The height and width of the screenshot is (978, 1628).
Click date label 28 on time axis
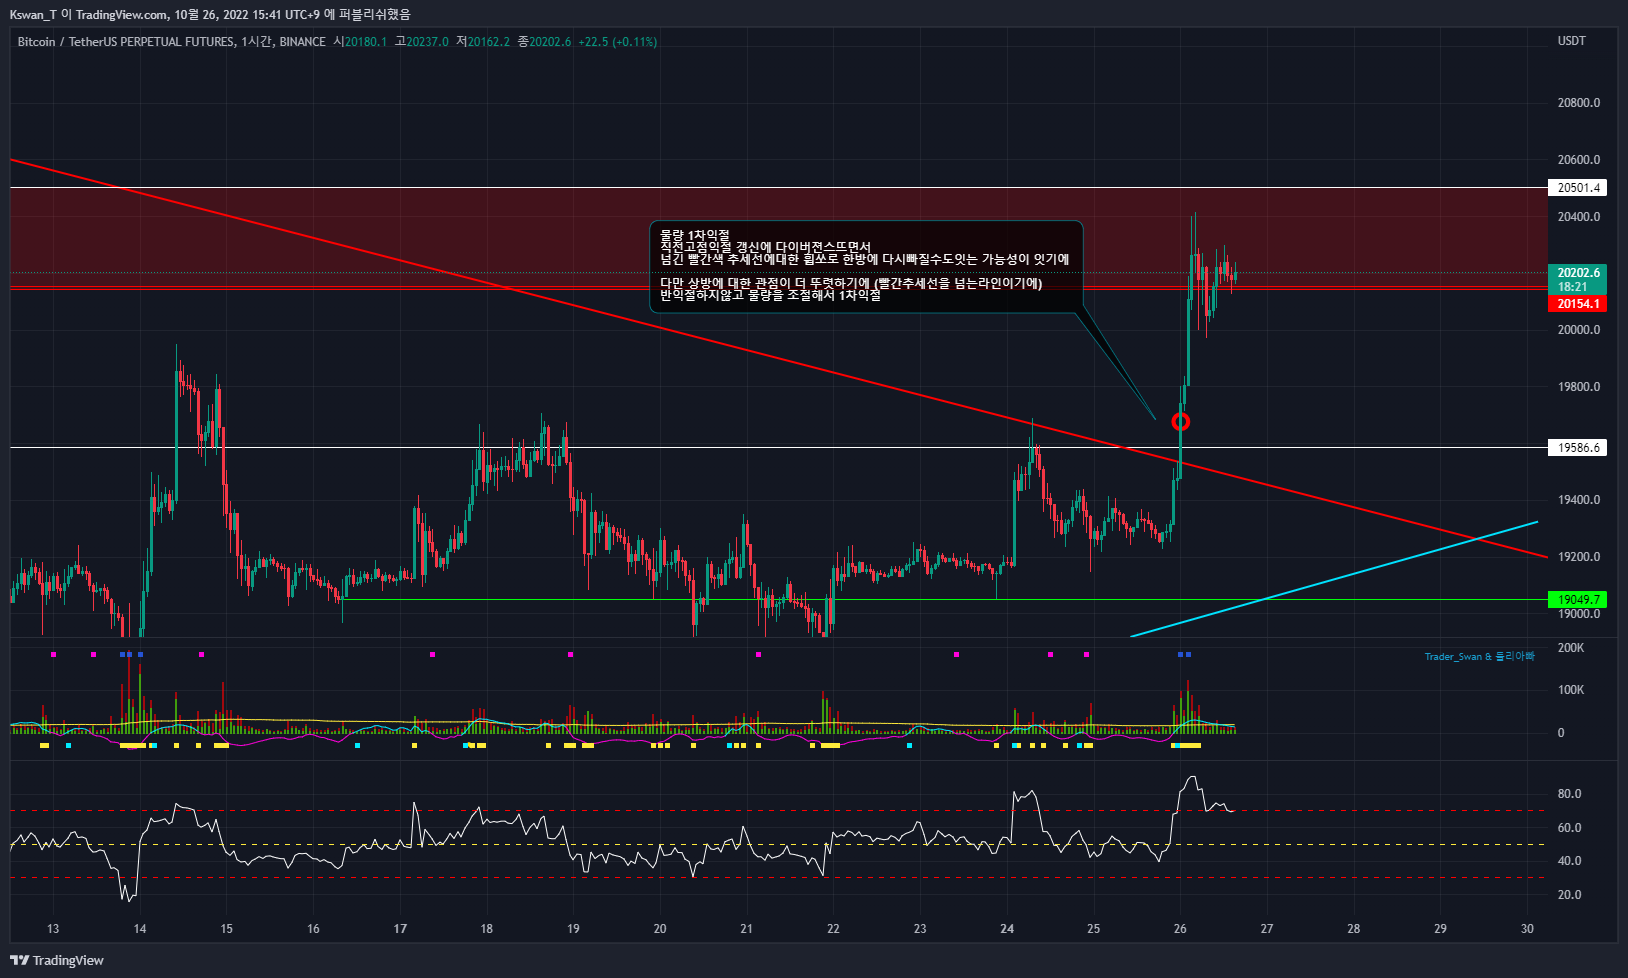1353,929
